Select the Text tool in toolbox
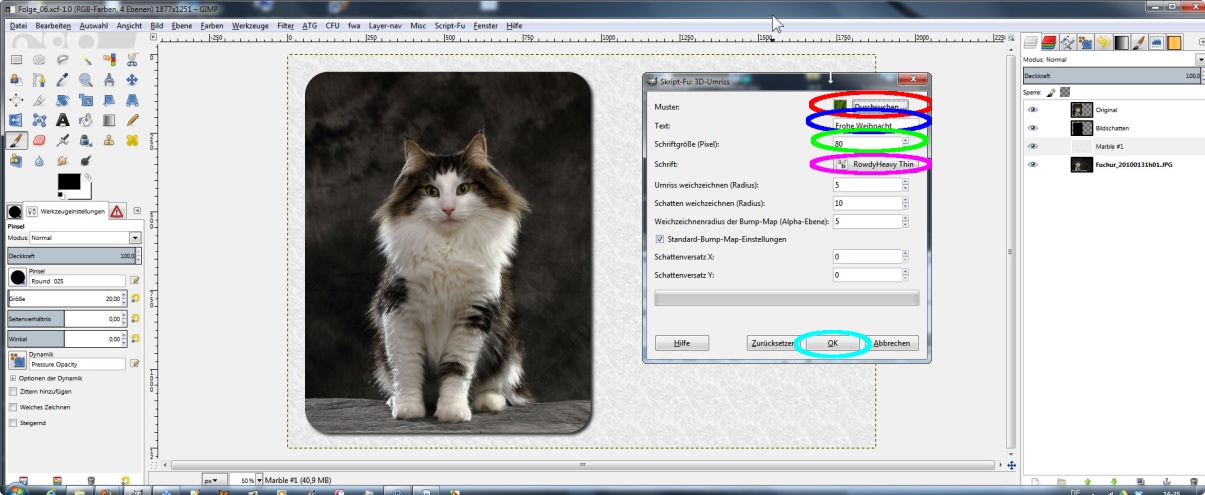 click(x=63, y=120)
